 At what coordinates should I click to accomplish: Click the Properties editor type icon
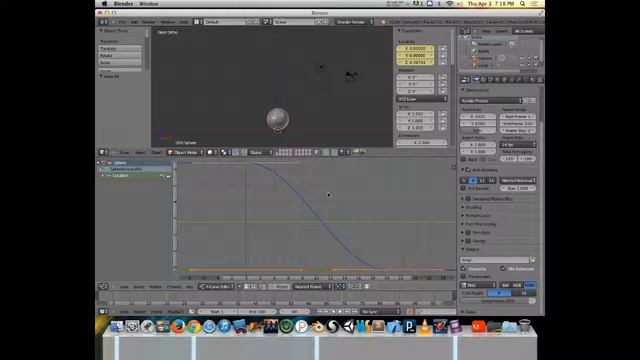point(464,80)
